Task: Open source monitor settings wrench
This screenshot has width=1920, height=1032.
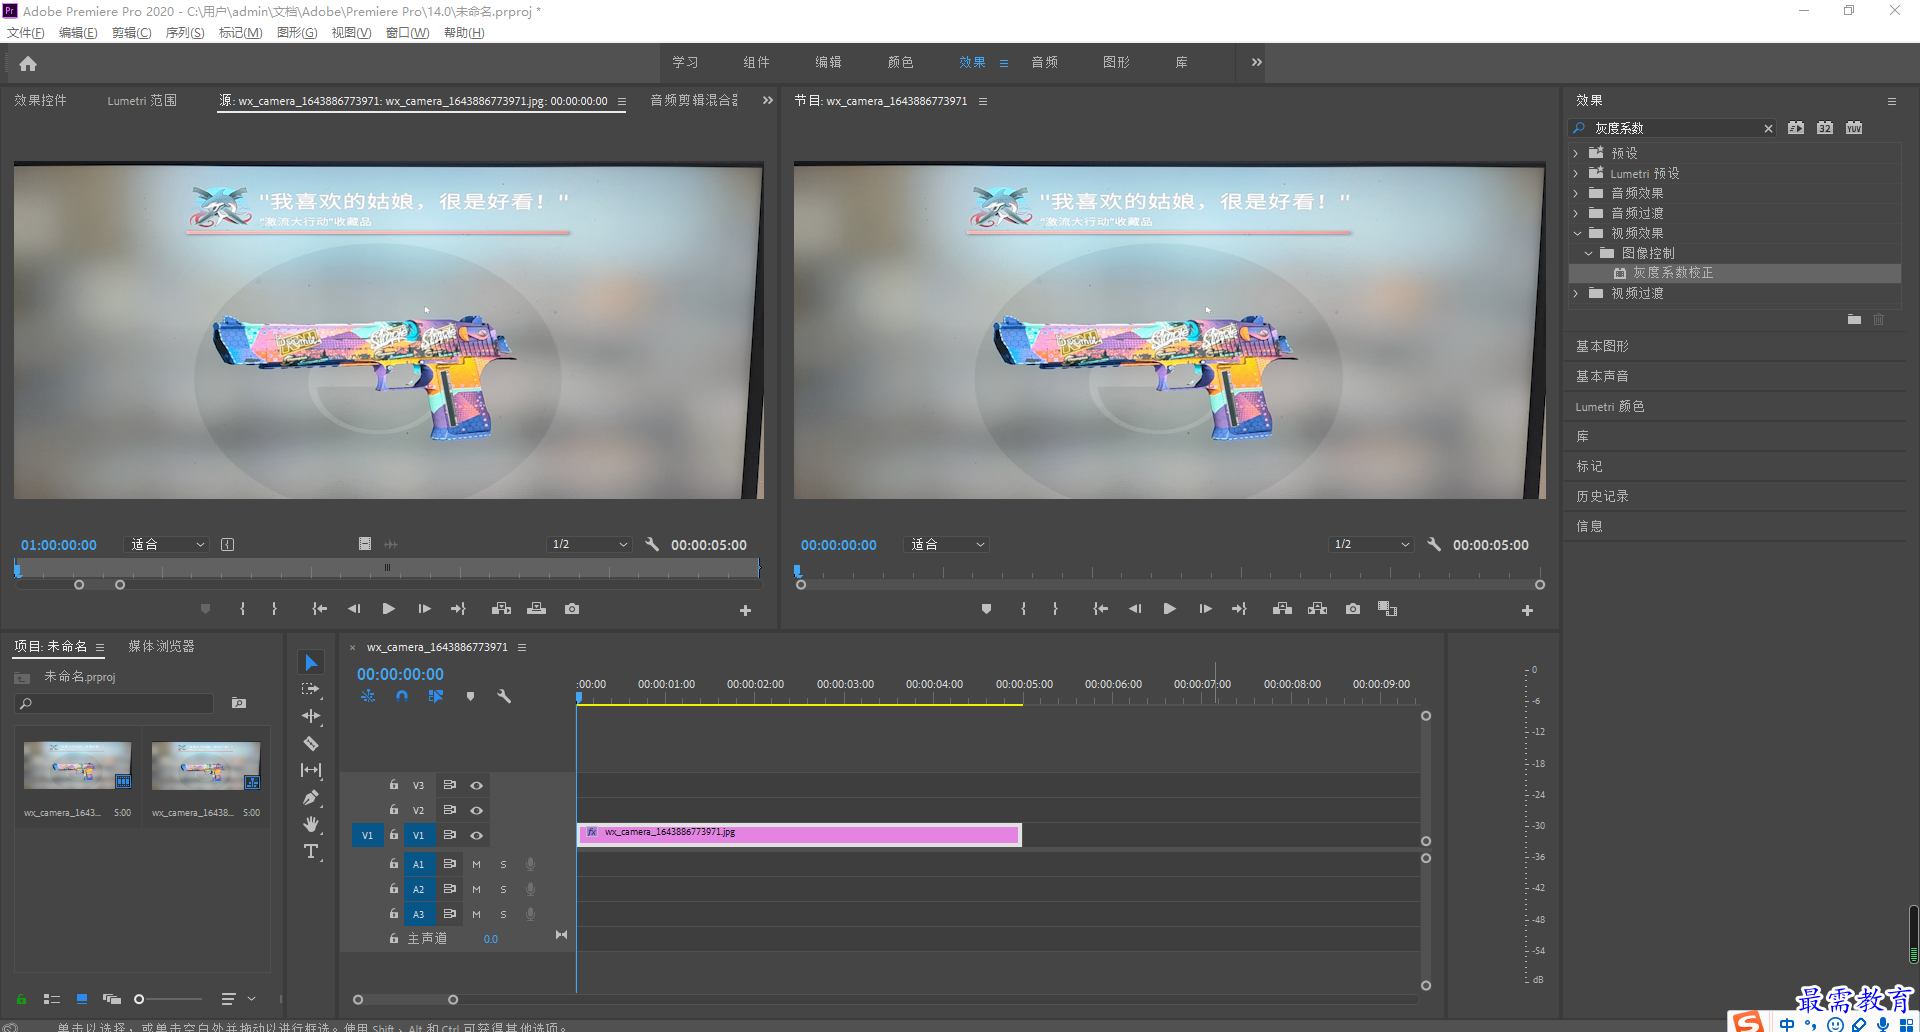Action: pyautogui.click(x=652, y=544)
